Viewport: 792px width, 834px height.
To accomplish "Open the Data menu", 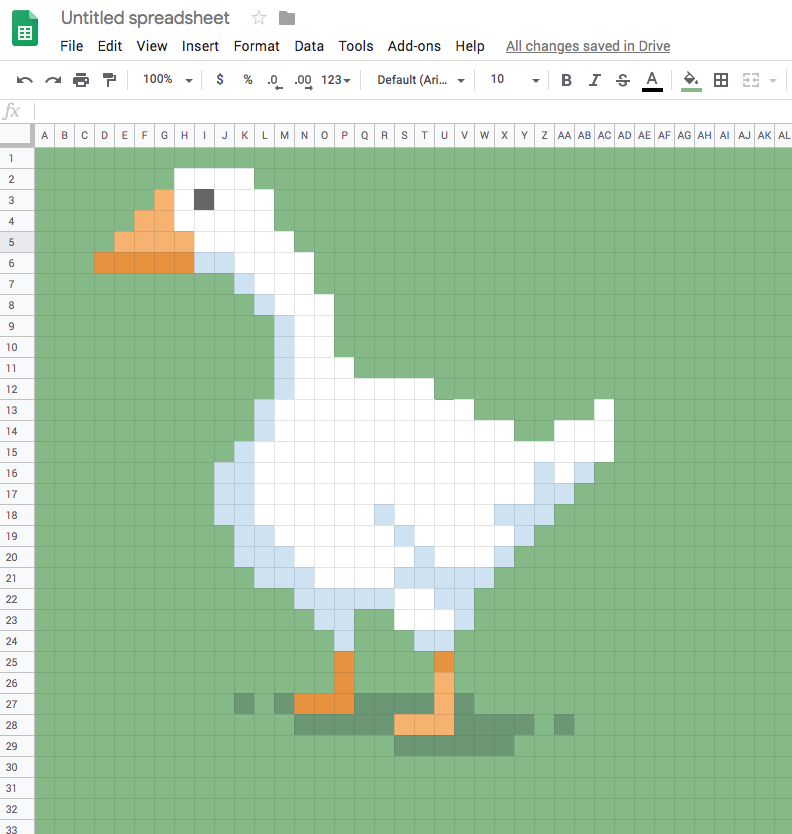I will 309,46.
